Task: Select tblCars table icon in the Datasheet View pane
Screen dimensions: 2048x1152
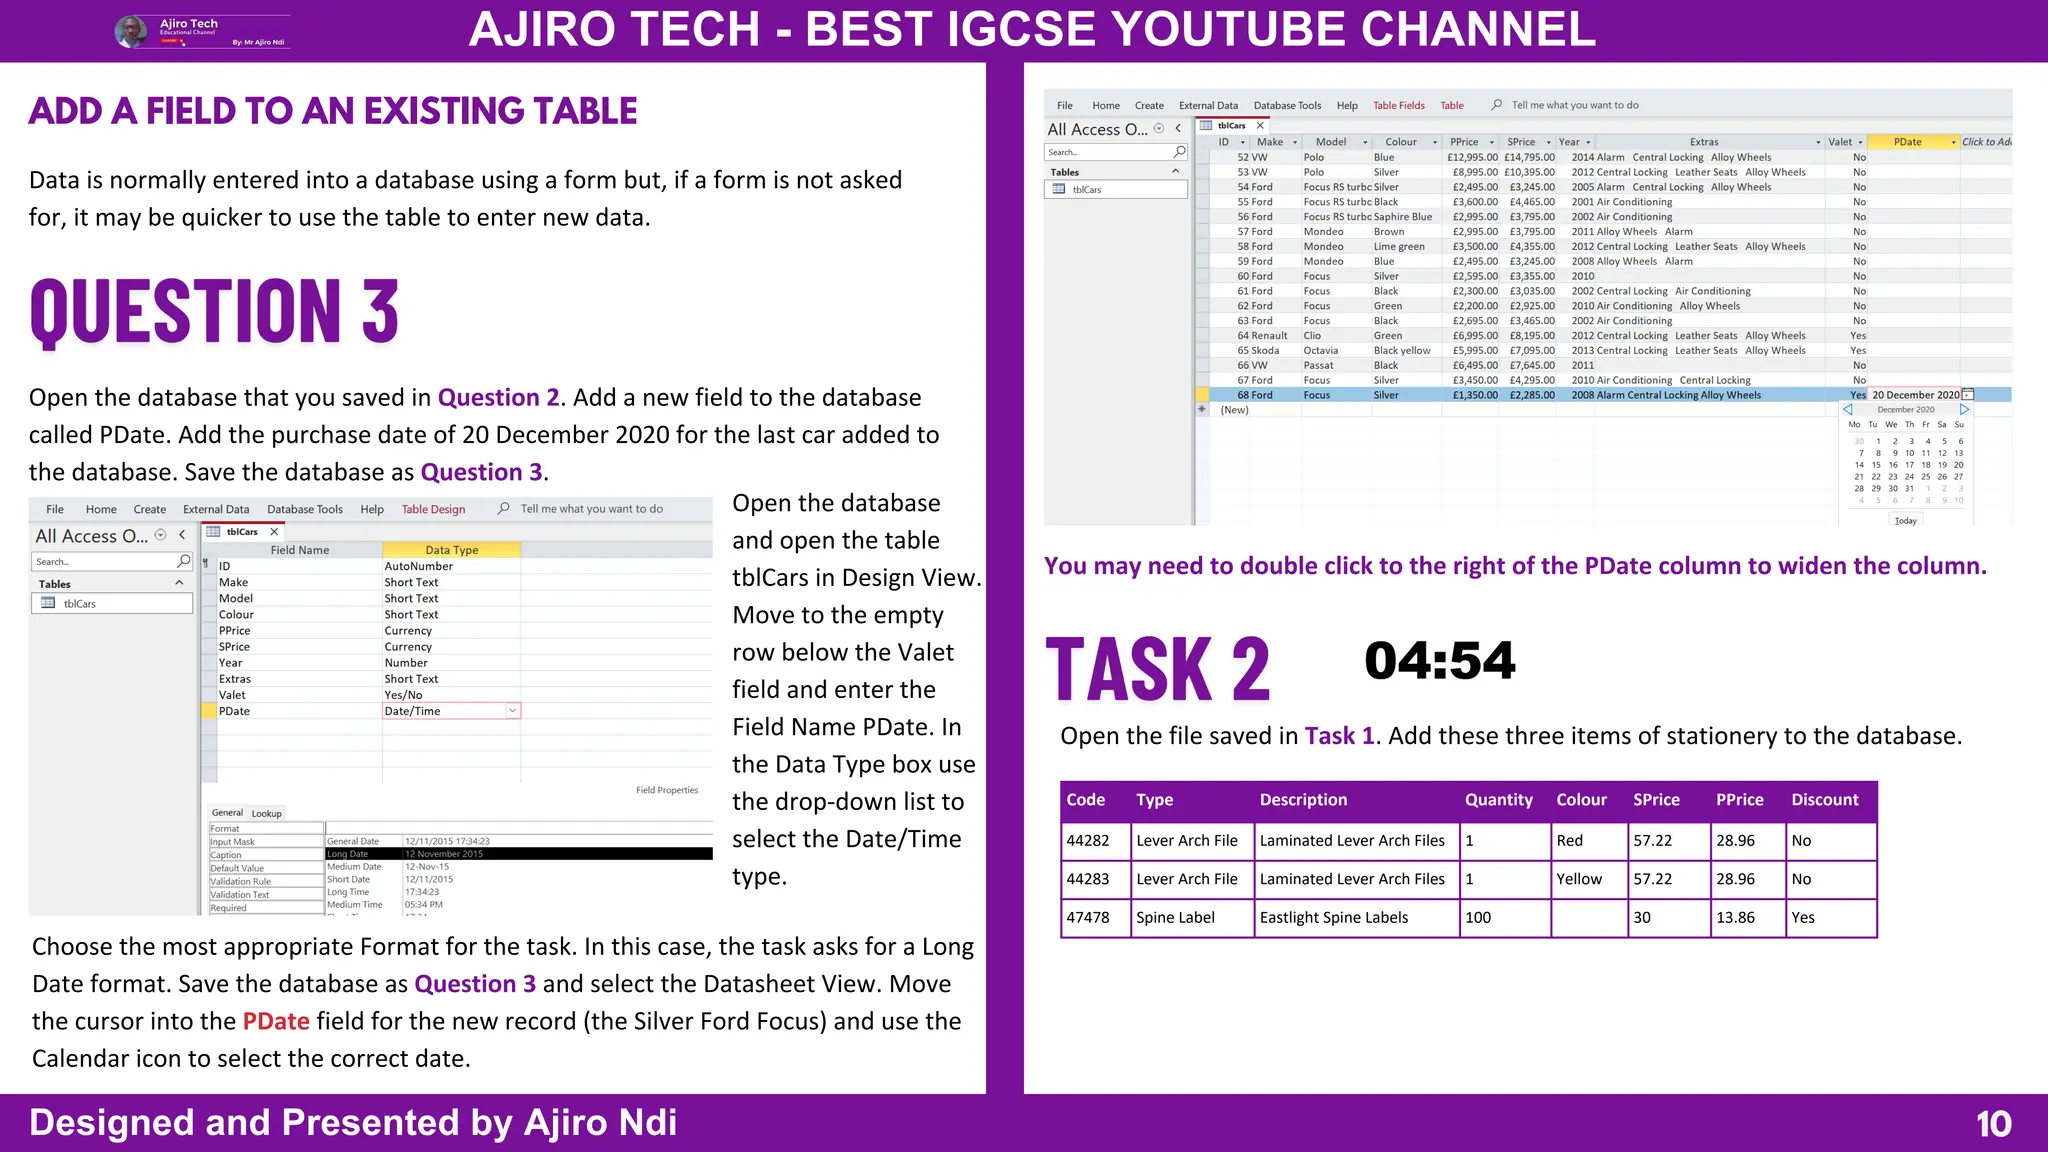Action: click(x=1059, y=189)
